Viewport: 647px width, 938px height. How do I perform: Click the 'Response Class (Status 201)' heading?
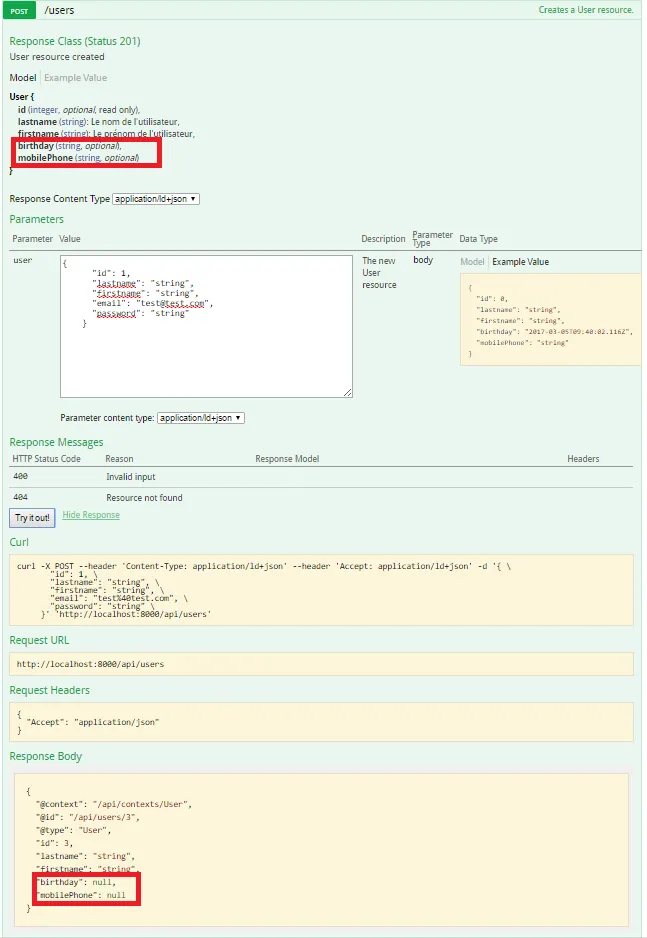(x=75, y=41)
